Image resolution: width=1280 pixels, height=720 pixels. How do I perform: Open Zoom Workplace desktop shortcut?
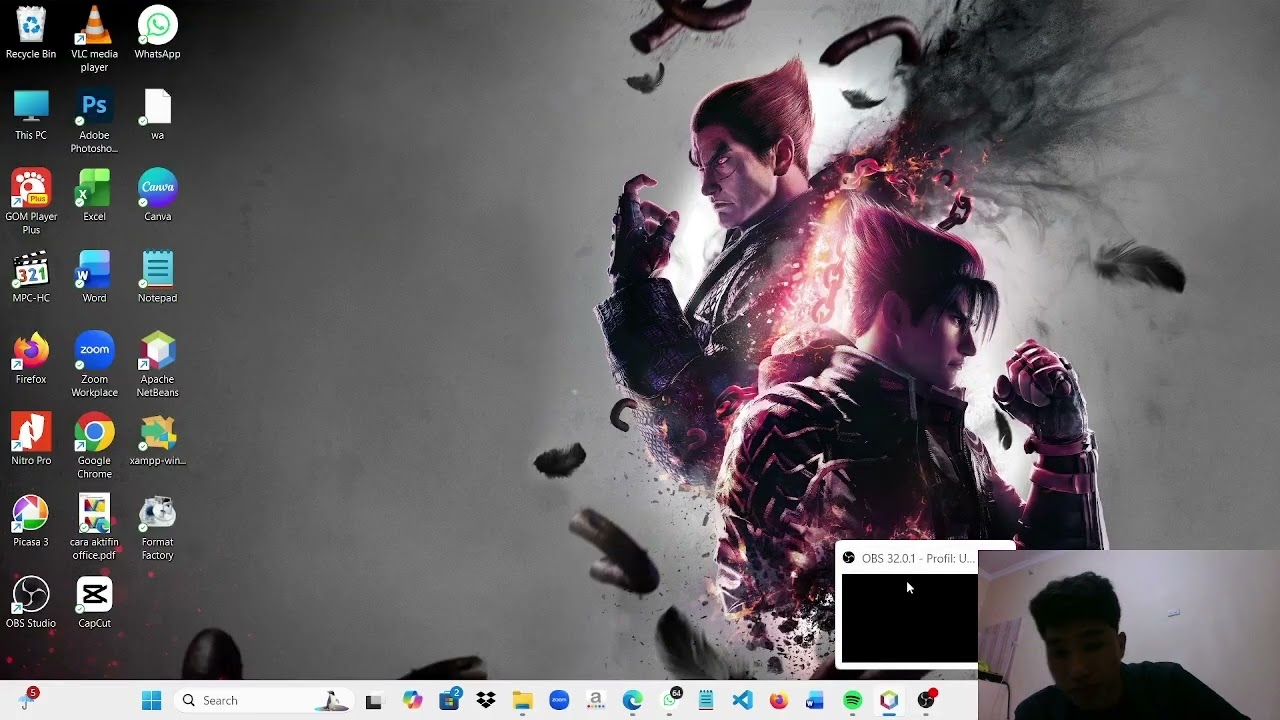click(94, 365)
